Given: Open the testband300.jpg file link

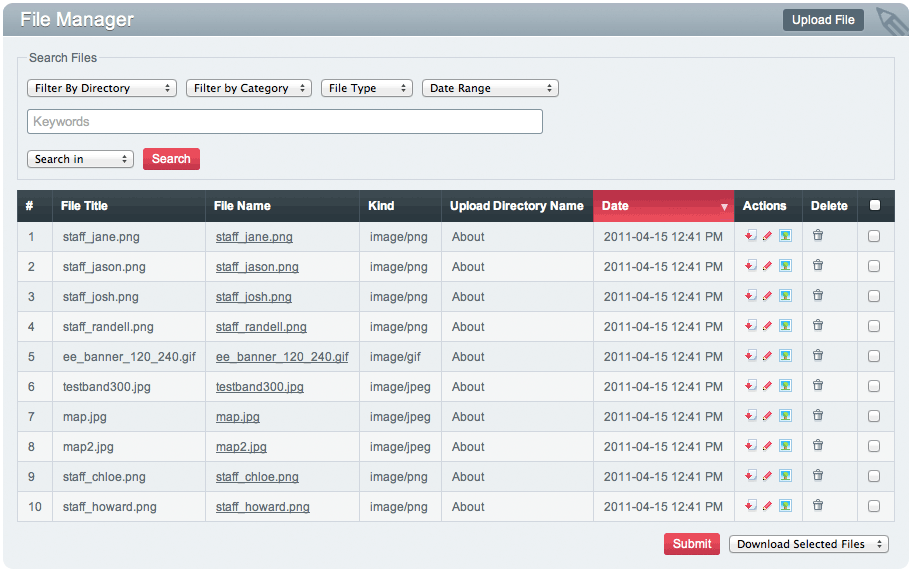Looking at the screenshot, I should (x=260, y=387).
